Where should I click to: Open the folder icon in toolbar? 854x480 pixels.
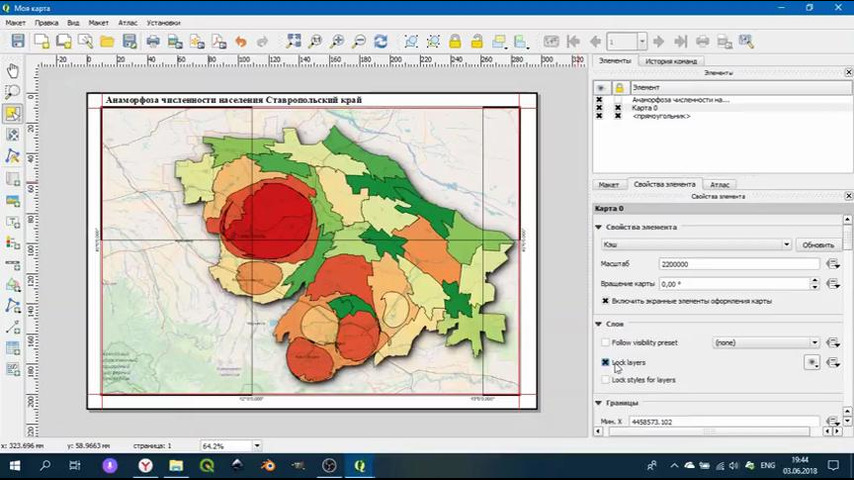click(106, 41)
